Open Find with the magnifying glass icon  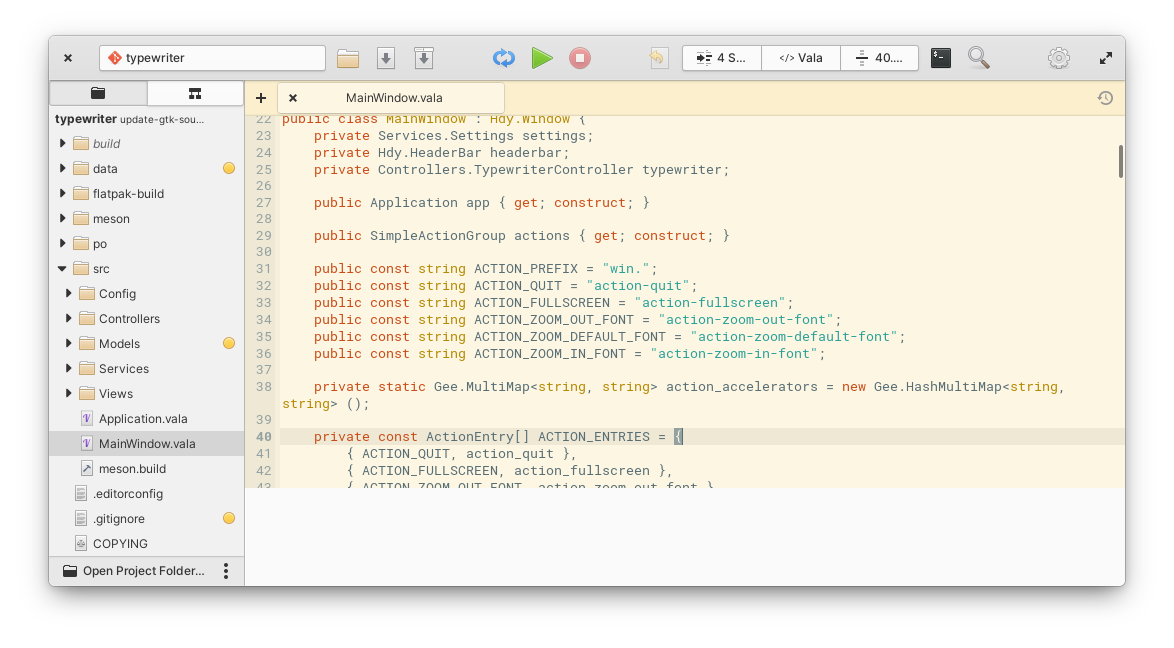click(979, 58)
